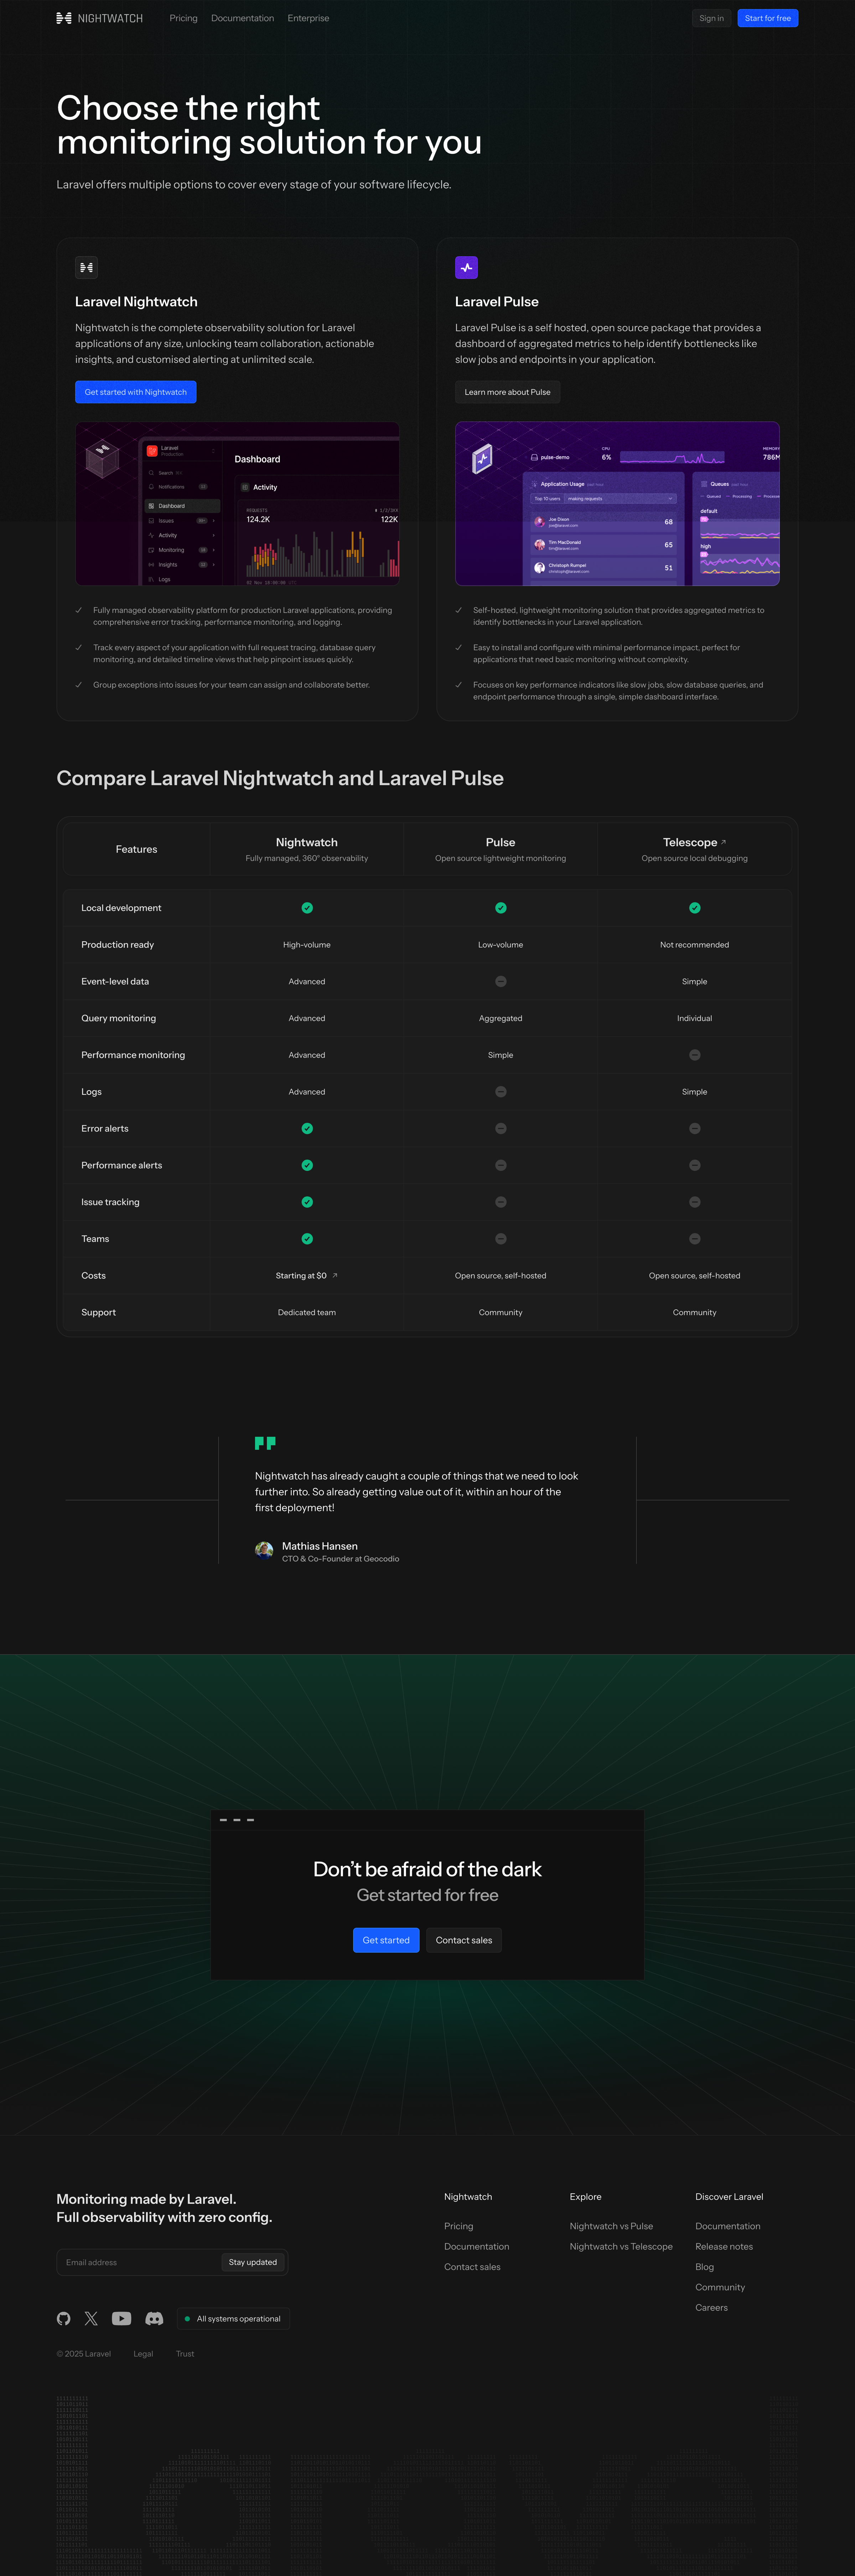Click the Get started button in dark banner

pyautogui.click(x=386, y=1940)
